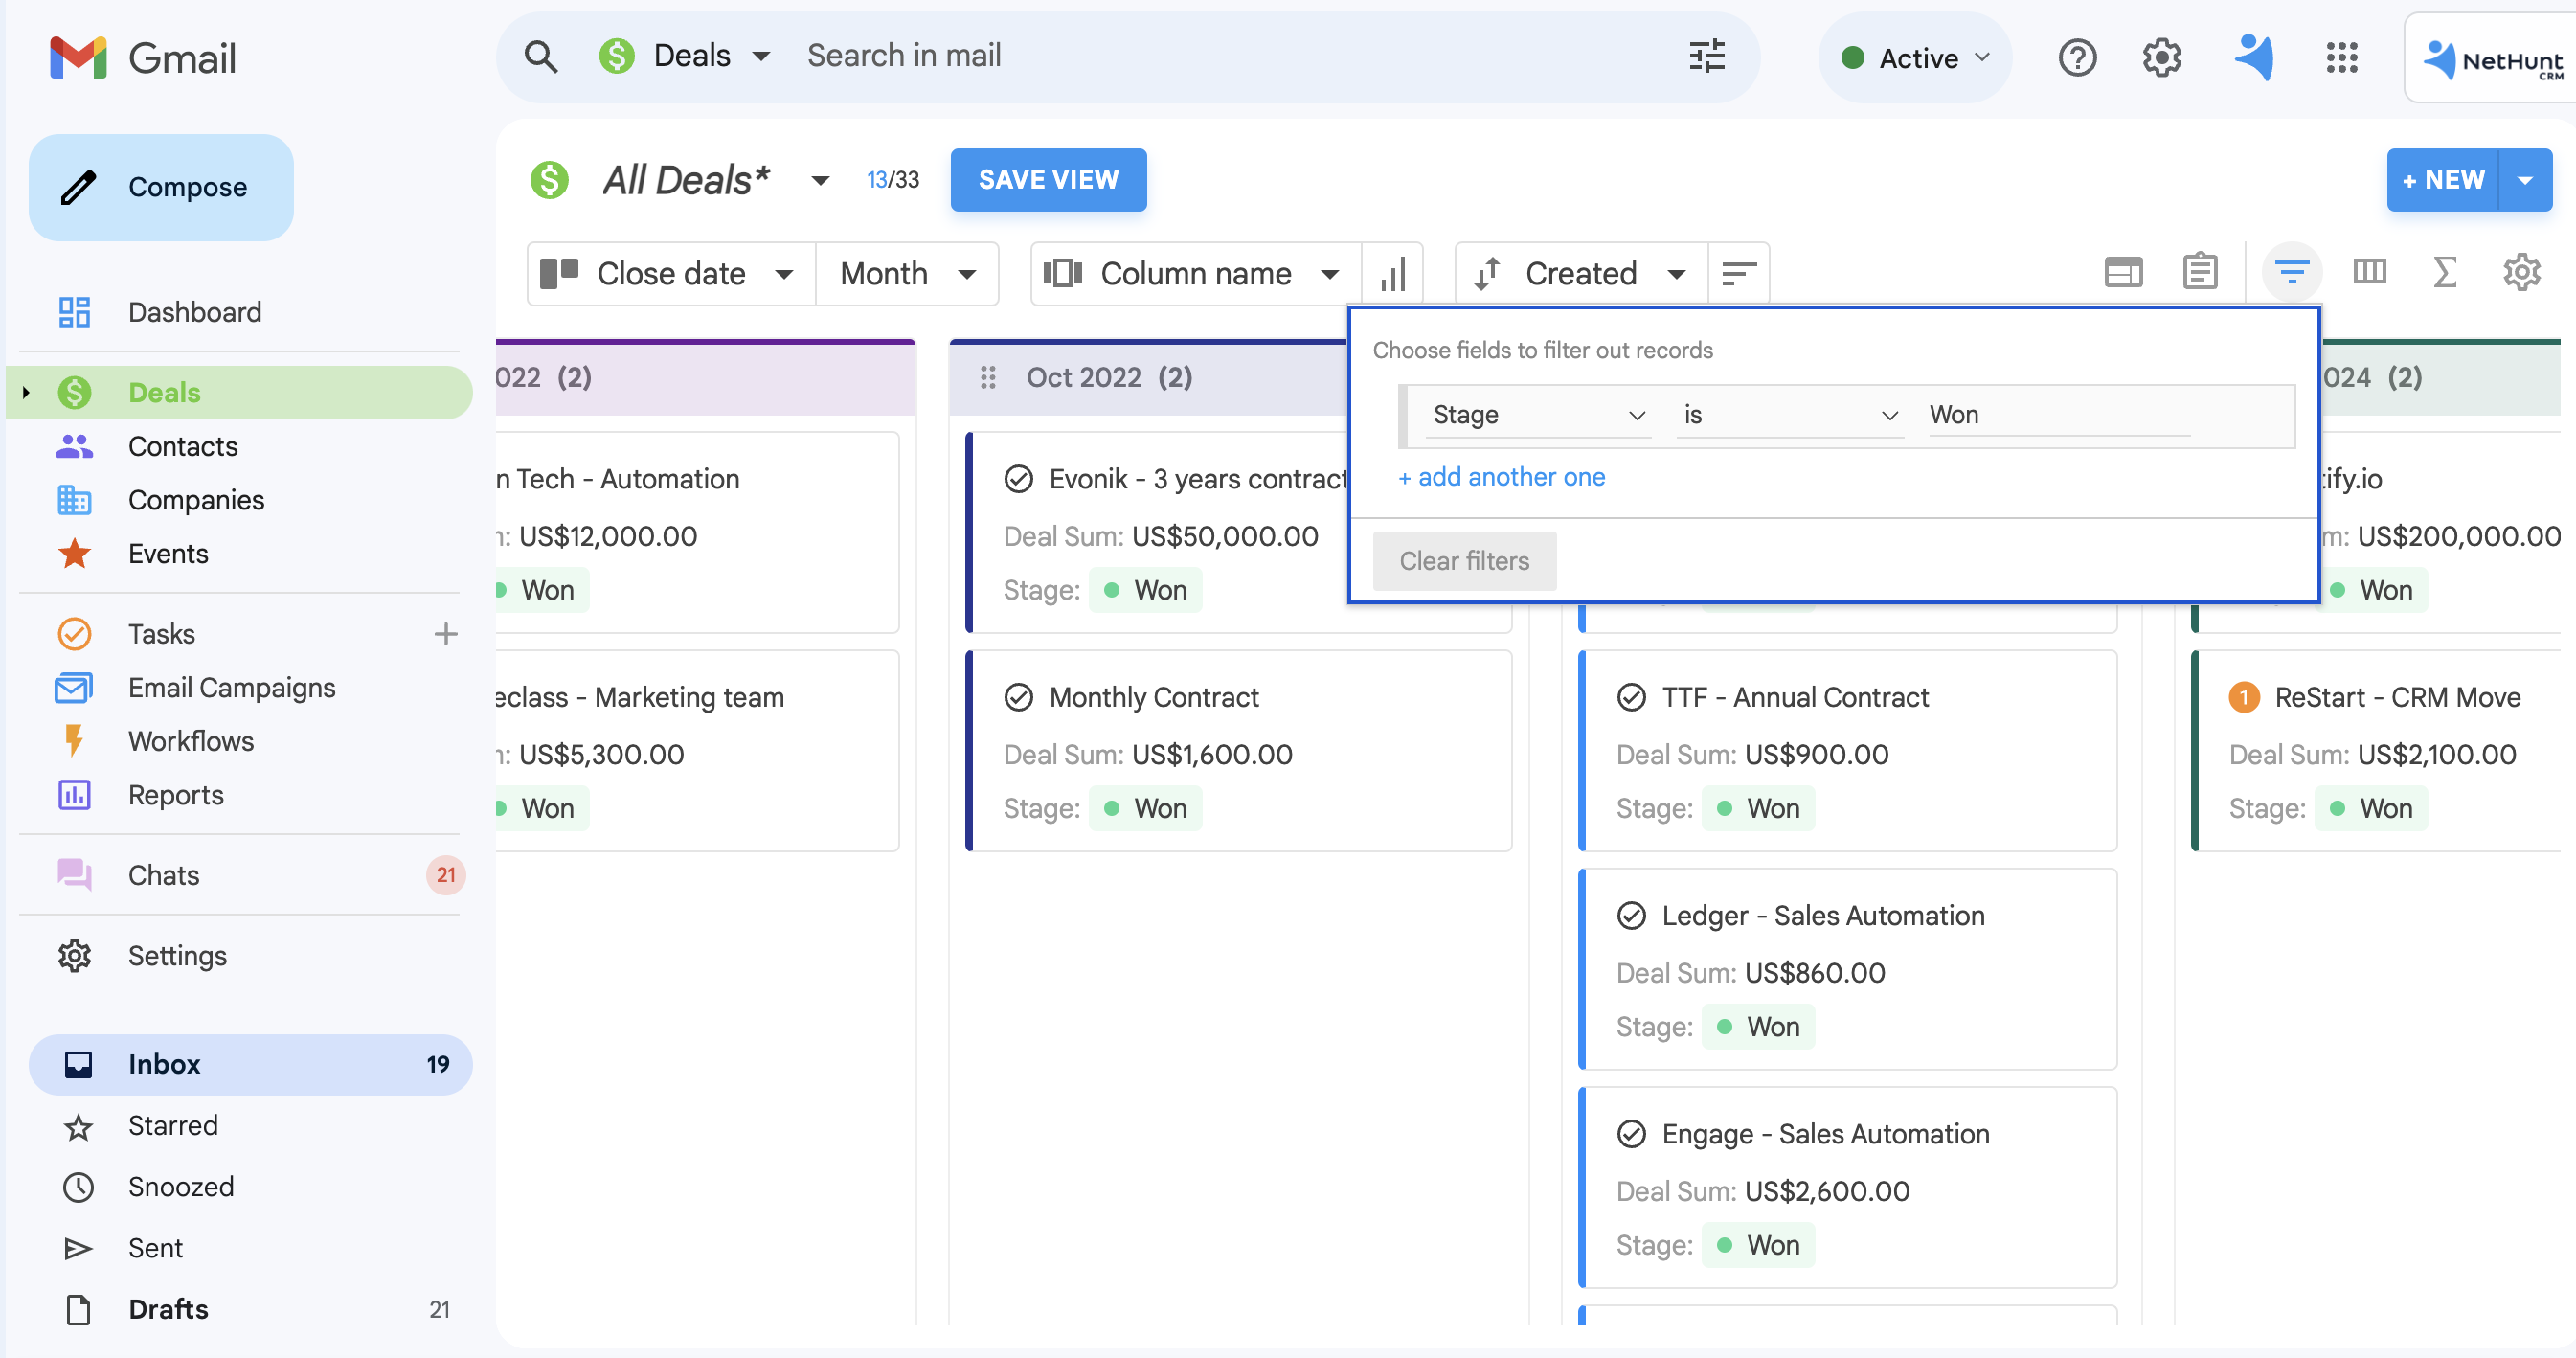Expand the NEW button dropdown arrow
2576x1358 pixels.
point(2525,180)
